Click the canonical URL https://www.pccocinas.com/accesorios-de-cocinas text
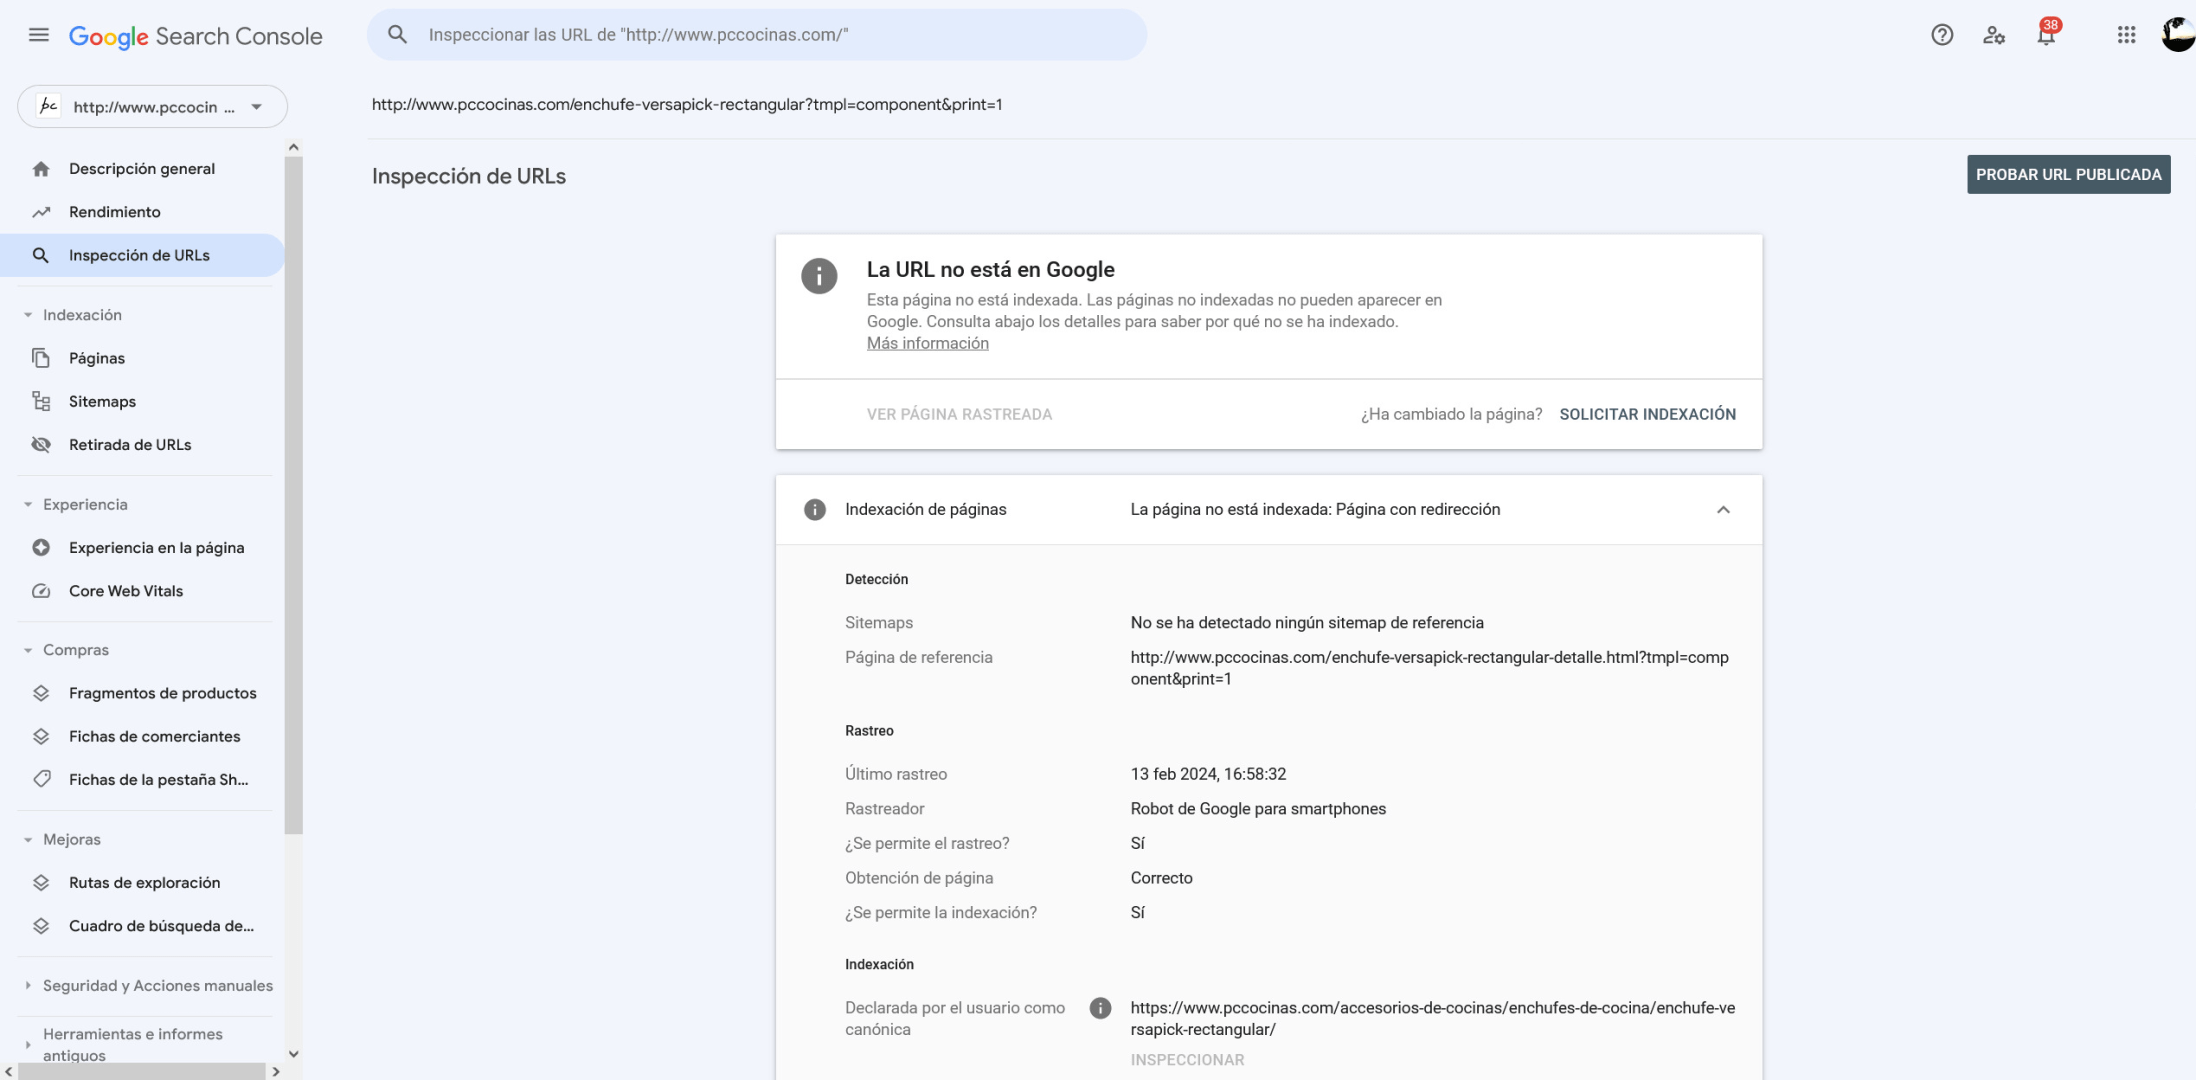 [1433, 1019]
